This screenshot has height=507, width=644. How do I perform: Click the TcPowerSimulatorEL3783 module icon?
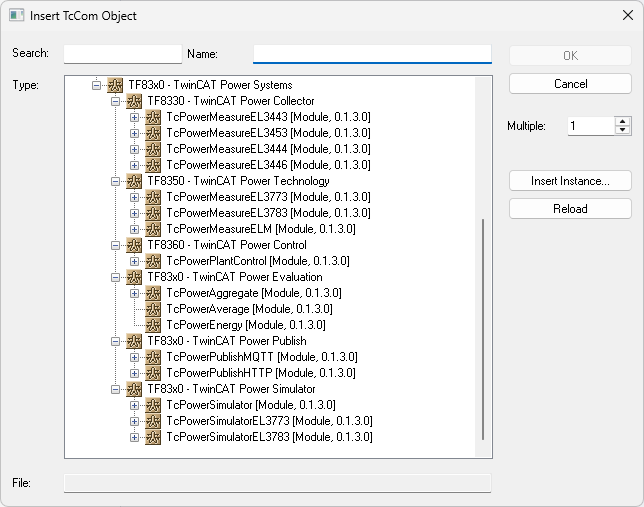click(x=153, y=438)
